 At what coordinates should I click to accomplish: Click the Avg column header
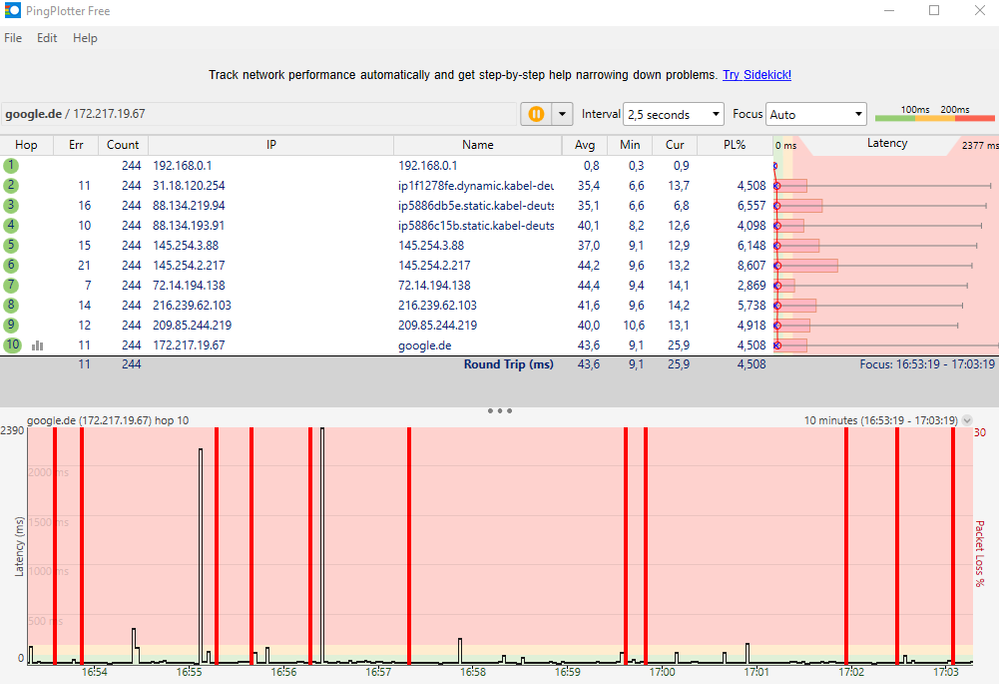[x=585, y=145]
